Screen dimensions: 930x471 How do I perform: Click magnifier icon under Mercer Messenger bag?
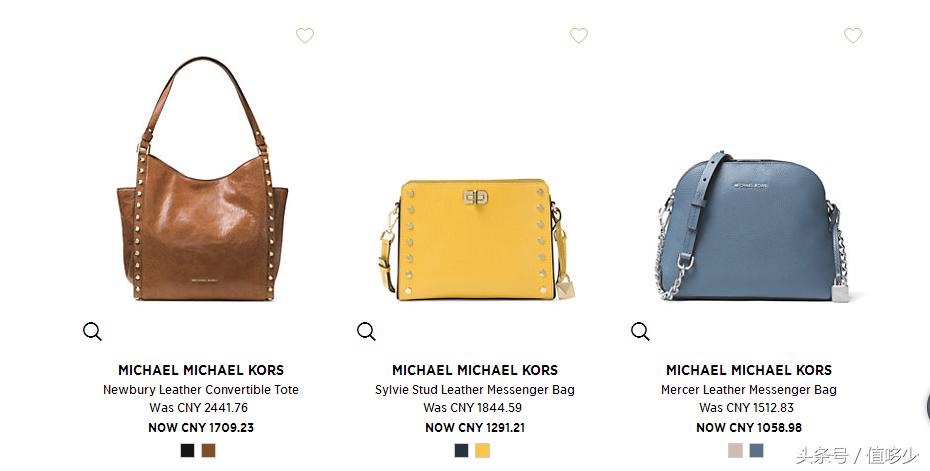coord(640,331)
